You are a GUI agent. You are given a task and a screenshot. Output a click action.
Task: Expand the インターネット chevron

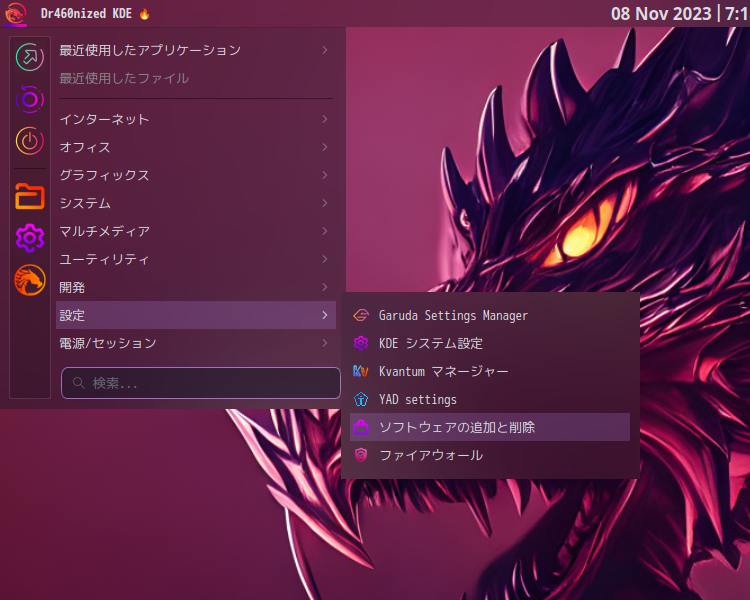point(325,119)
